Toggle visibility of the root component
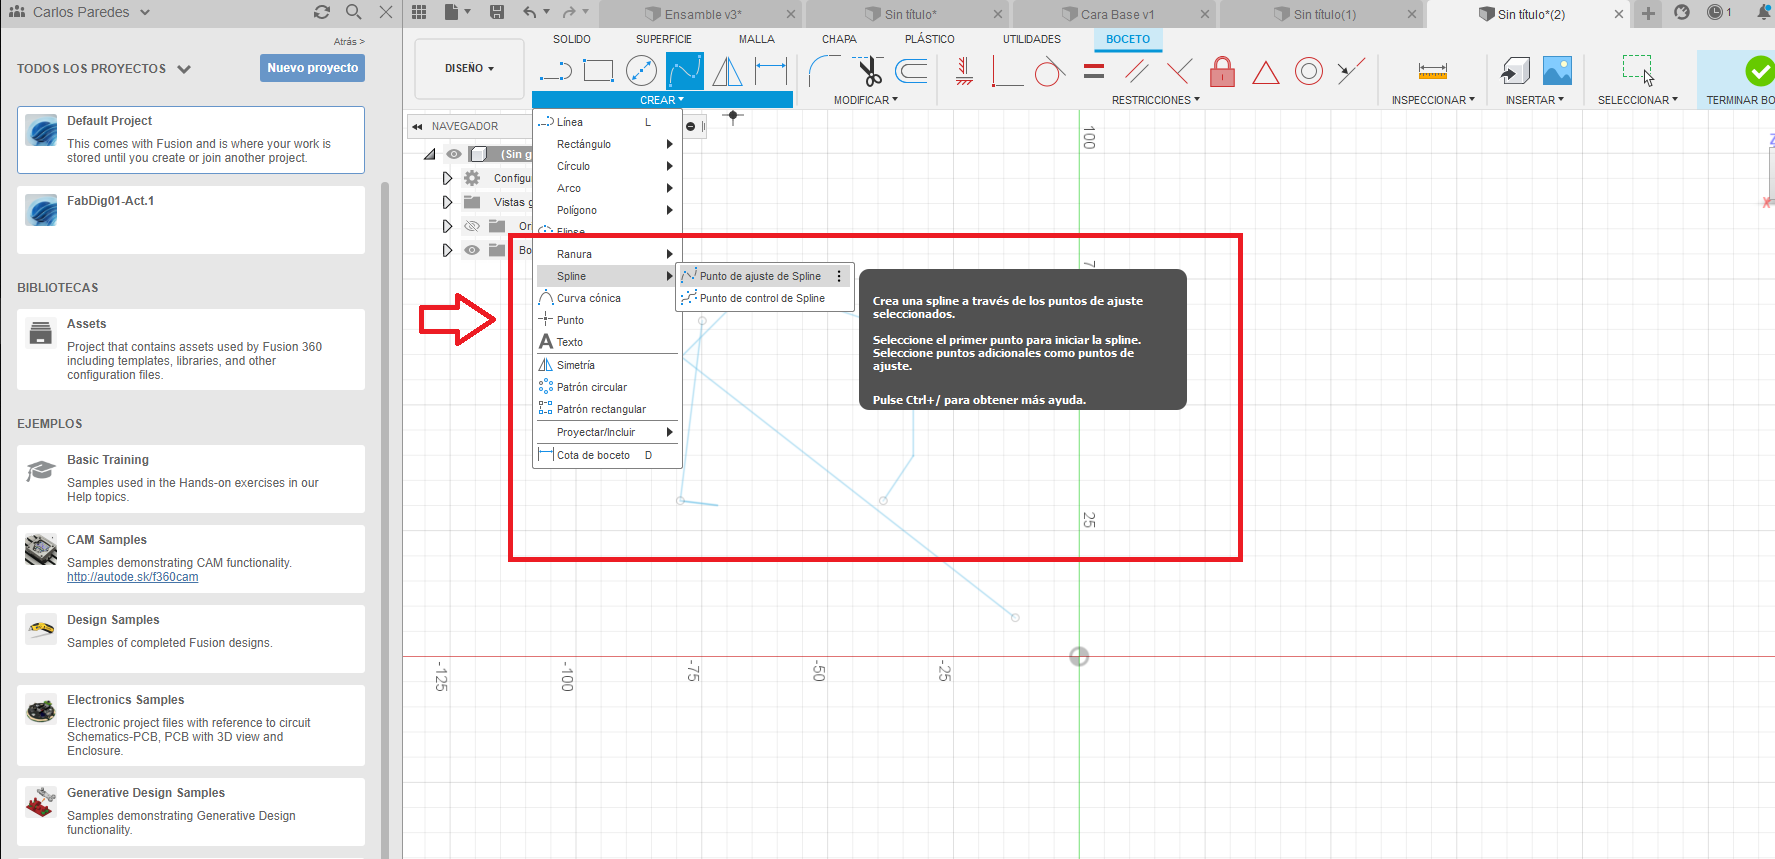The height and width of the screenshot is (859, 1775). pyautogui.click(x=454, y=154)
